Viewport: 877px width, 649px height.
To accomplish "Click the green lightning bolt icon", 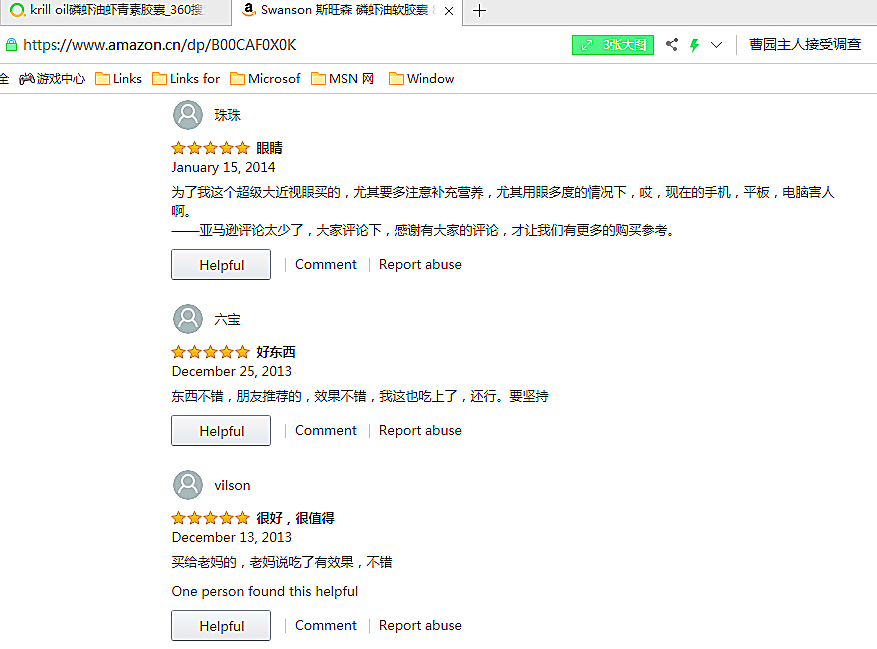I will pyautogui.click(x=694, y=45).
